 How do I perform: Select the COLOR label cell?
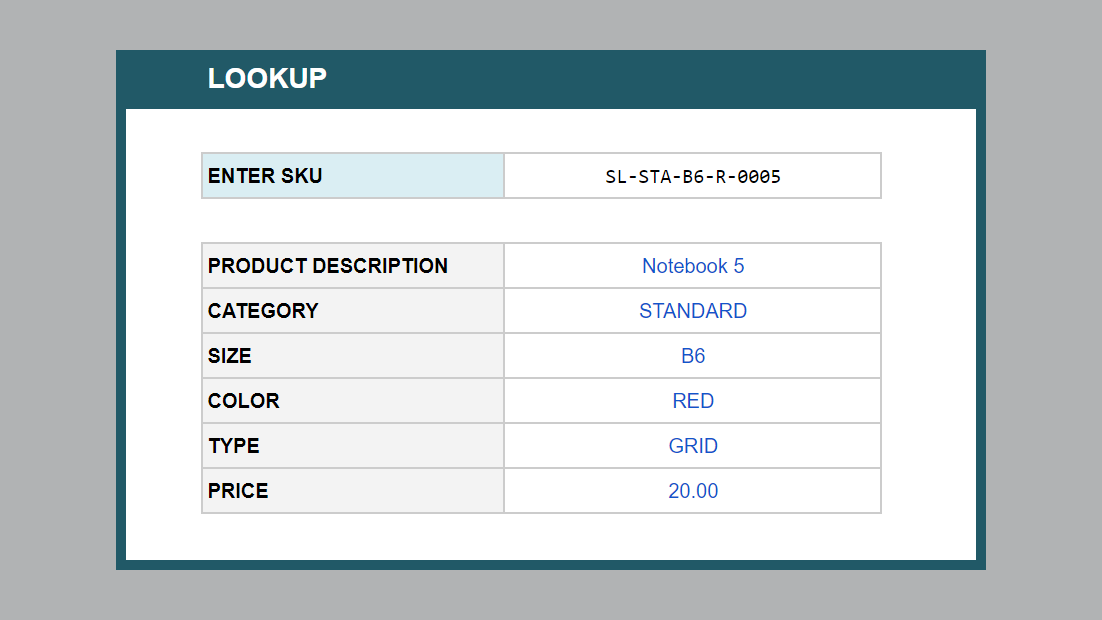352,401
